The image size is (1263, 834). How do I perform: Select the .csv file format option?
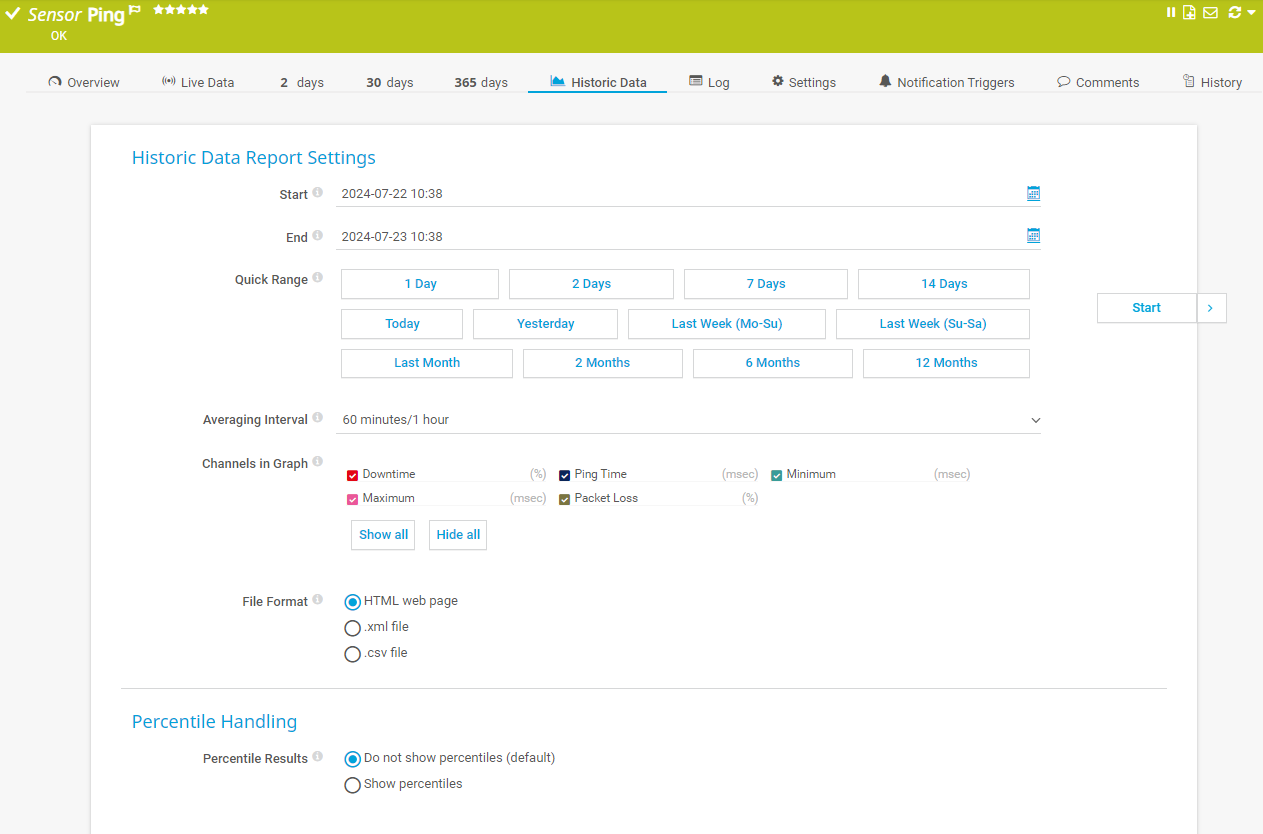[352, 654]
